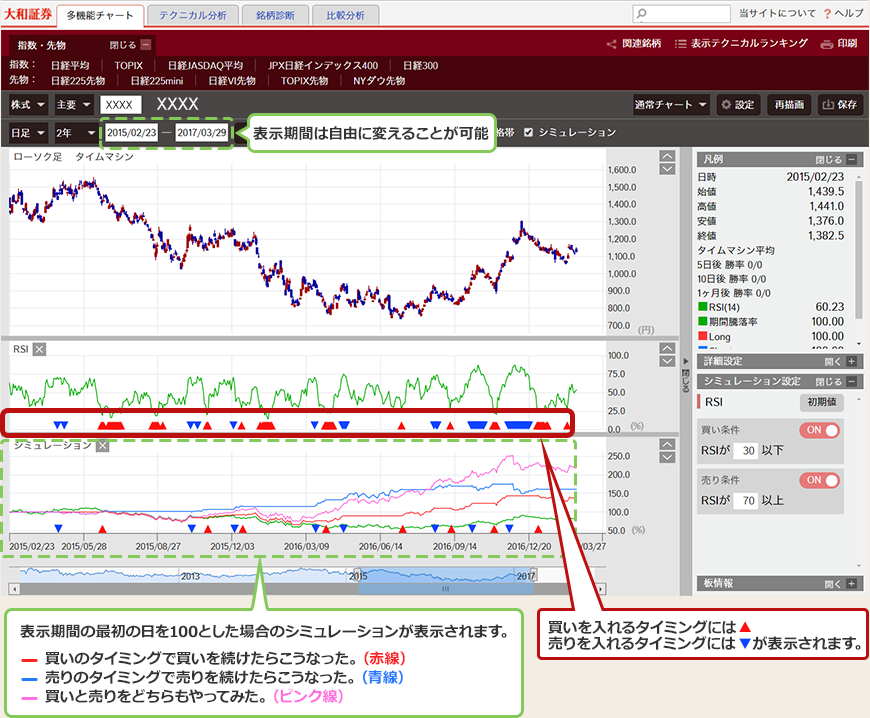870x718 pixels.
Task: Open the 関連銘柄 share icon link
Action: 612,44
